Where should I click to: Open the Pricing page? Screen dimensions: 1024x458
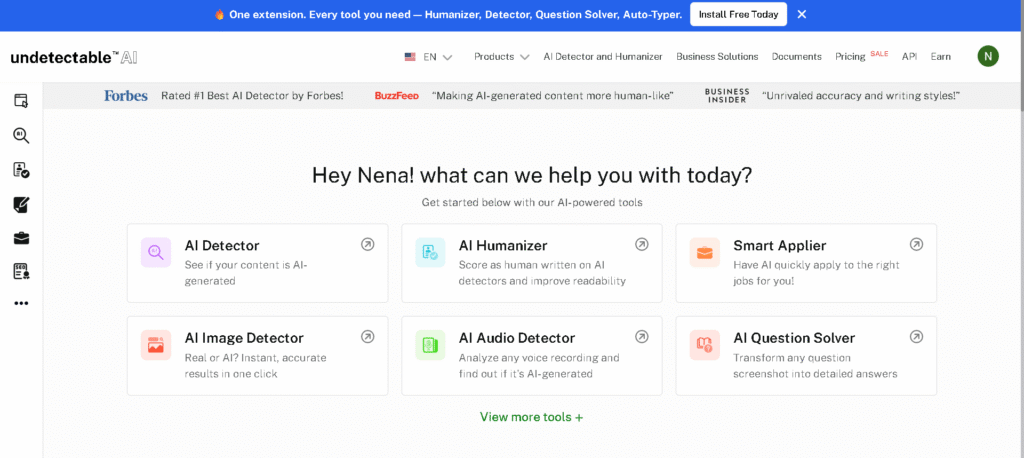click(x=850, y=57)
